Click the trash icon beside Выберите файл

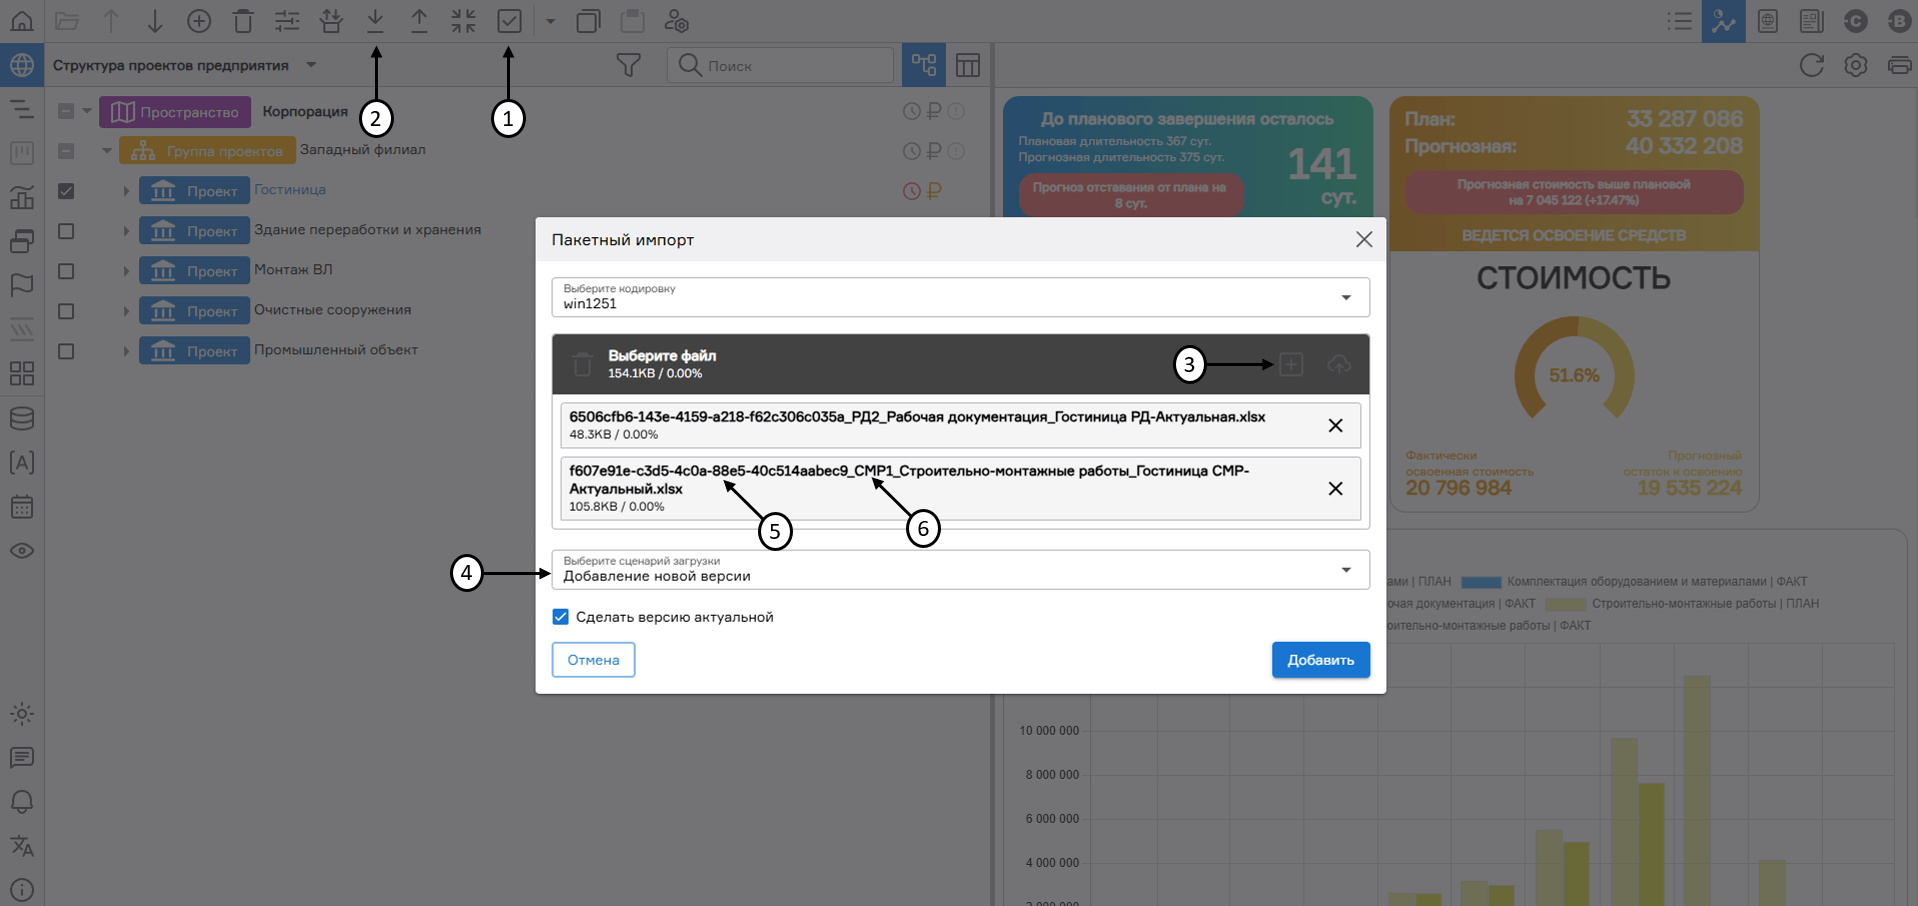coord(583,364)
